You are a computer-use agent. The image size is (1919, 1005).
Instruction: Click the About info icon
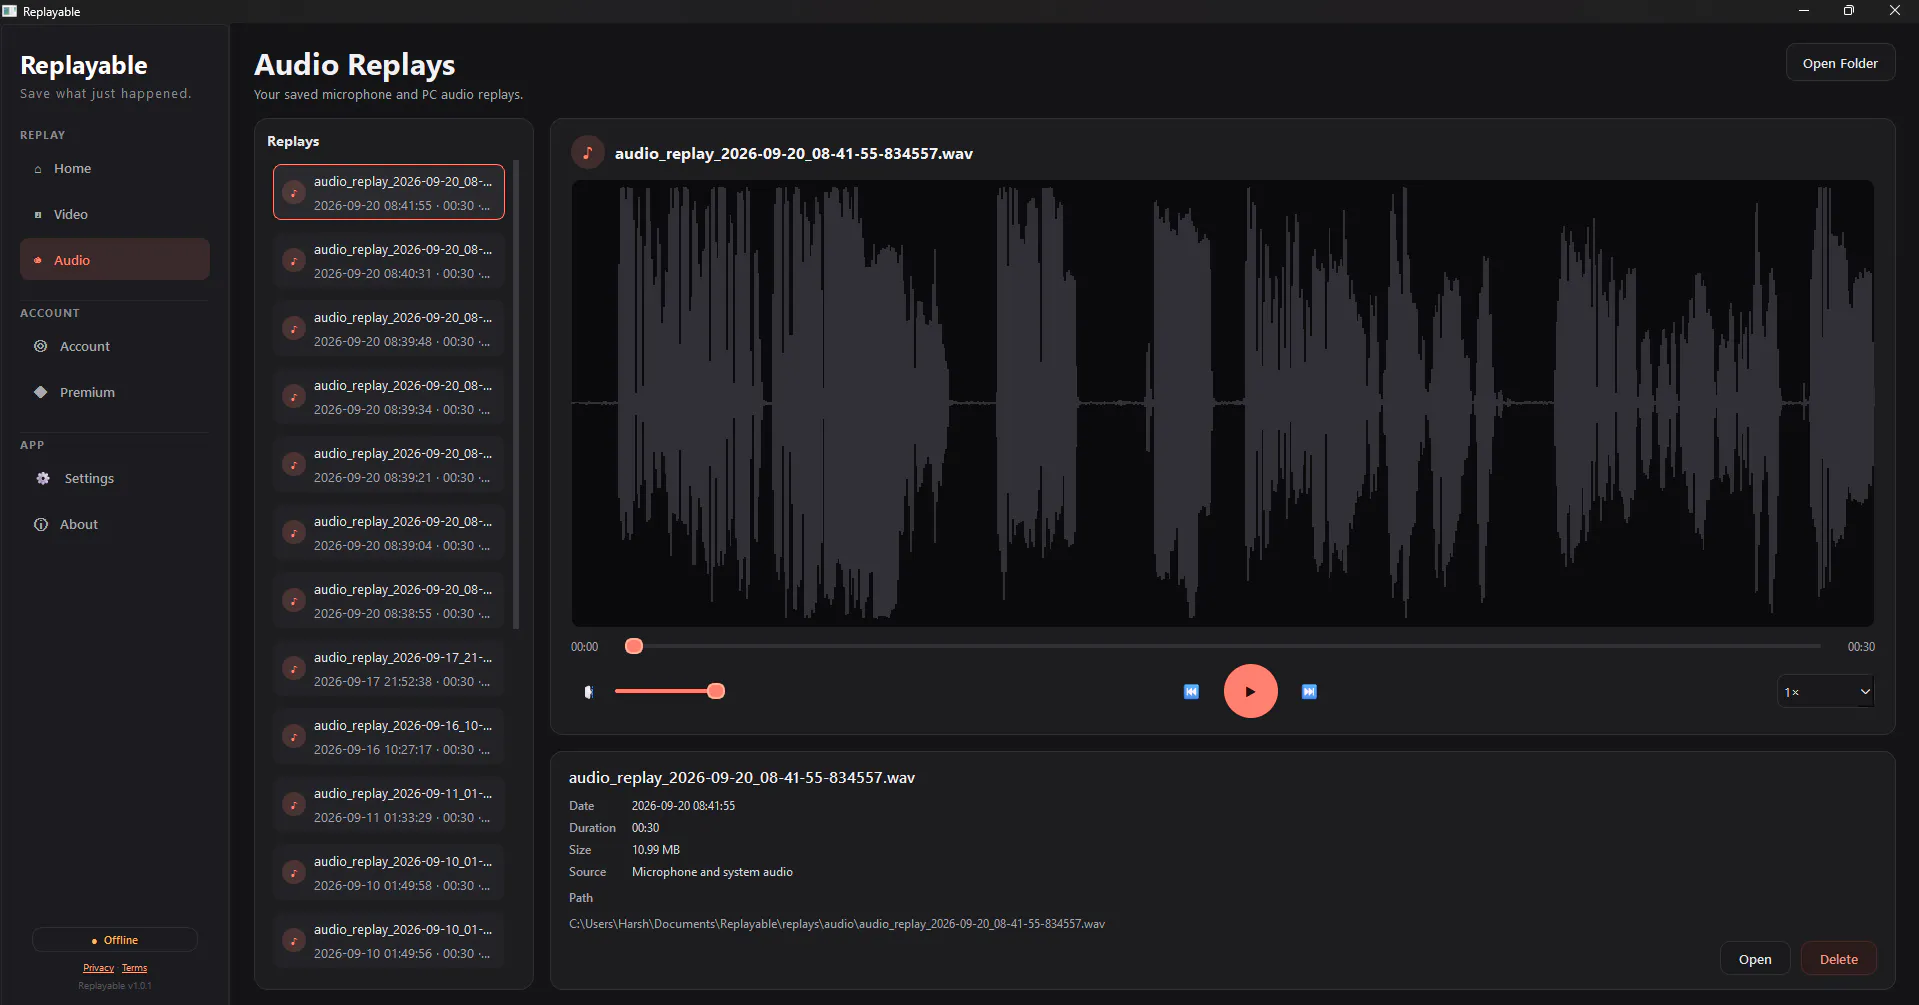click(x=41, y=524)
